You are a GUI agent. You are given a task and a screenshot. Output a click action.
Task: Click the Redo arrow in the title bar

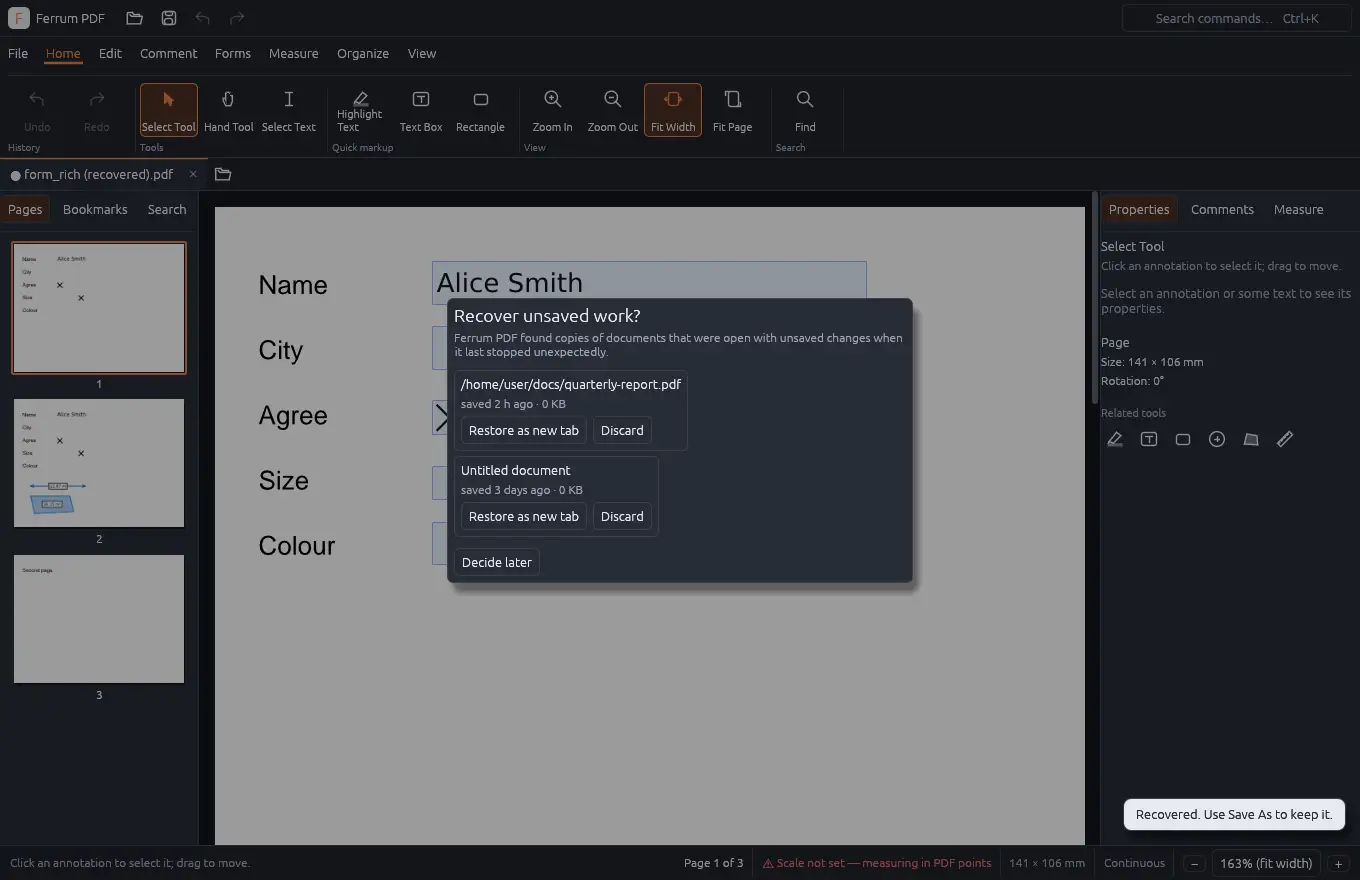237,18
